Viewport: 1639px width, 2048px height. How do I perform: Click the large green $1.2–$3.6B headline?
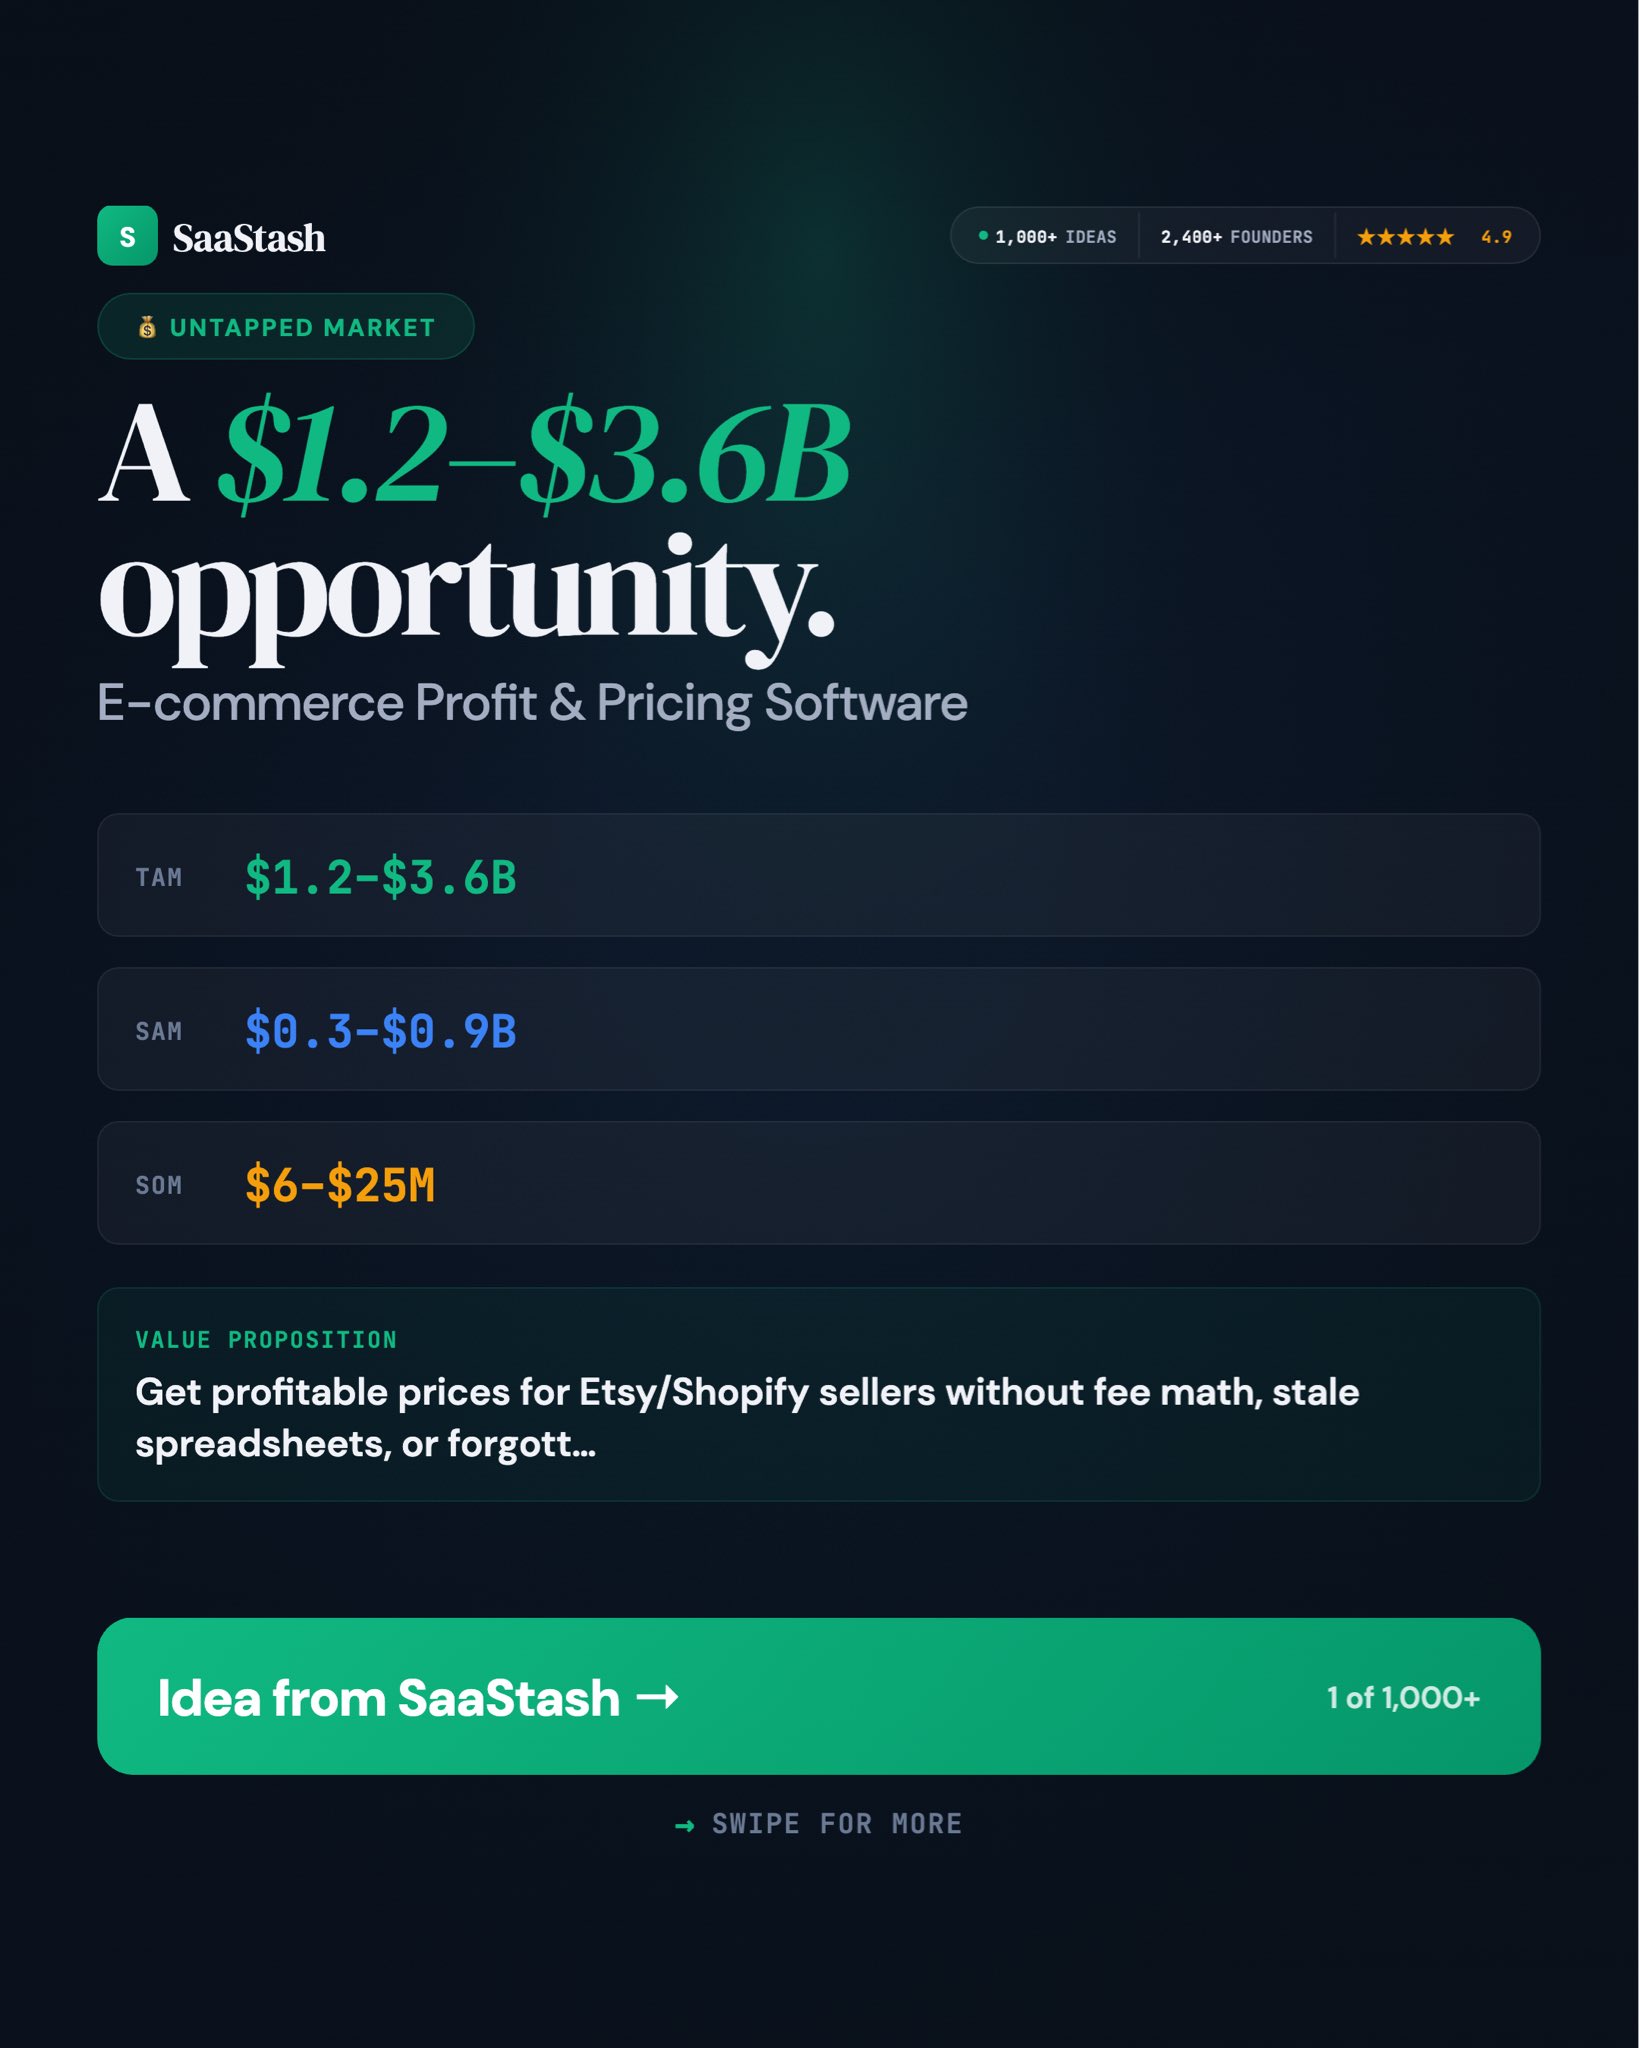pos(534,455)
